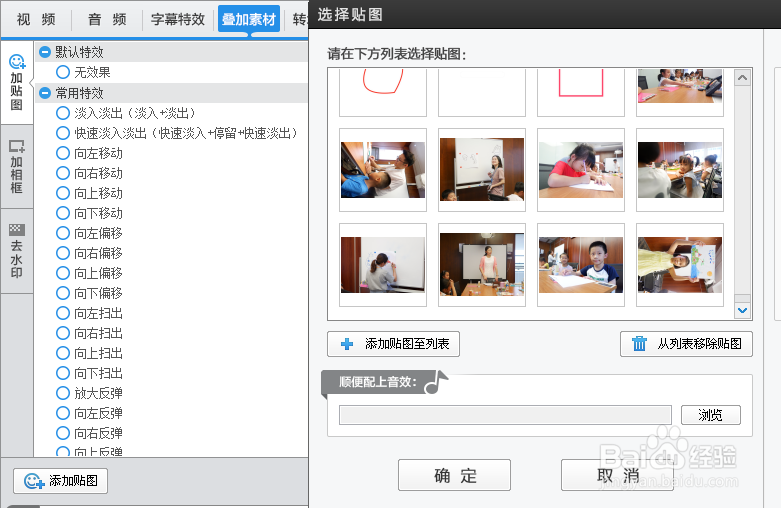Screen dimensions: 781x508
Task: Select the 无效果 radio option
Action: 63,72
